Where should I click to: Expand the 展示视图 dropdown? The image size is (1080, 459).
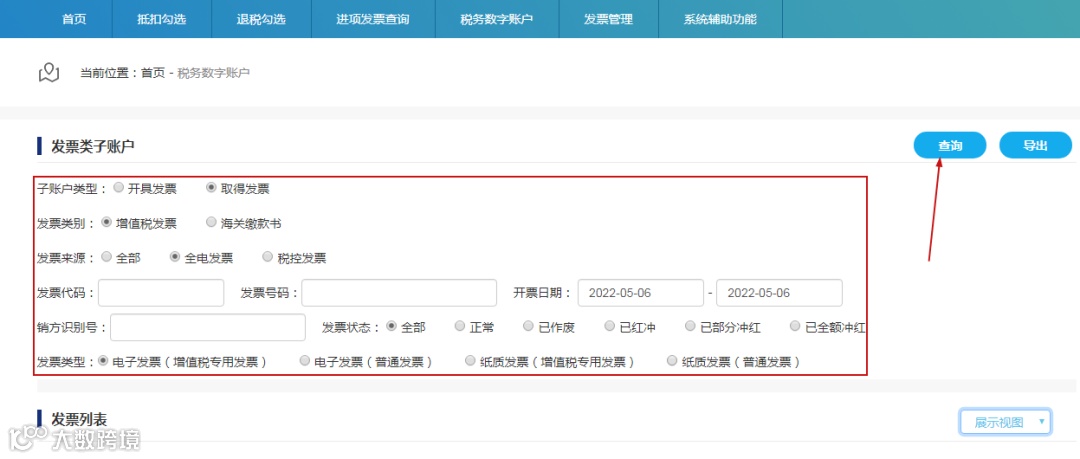click(x=1006, y=422)
